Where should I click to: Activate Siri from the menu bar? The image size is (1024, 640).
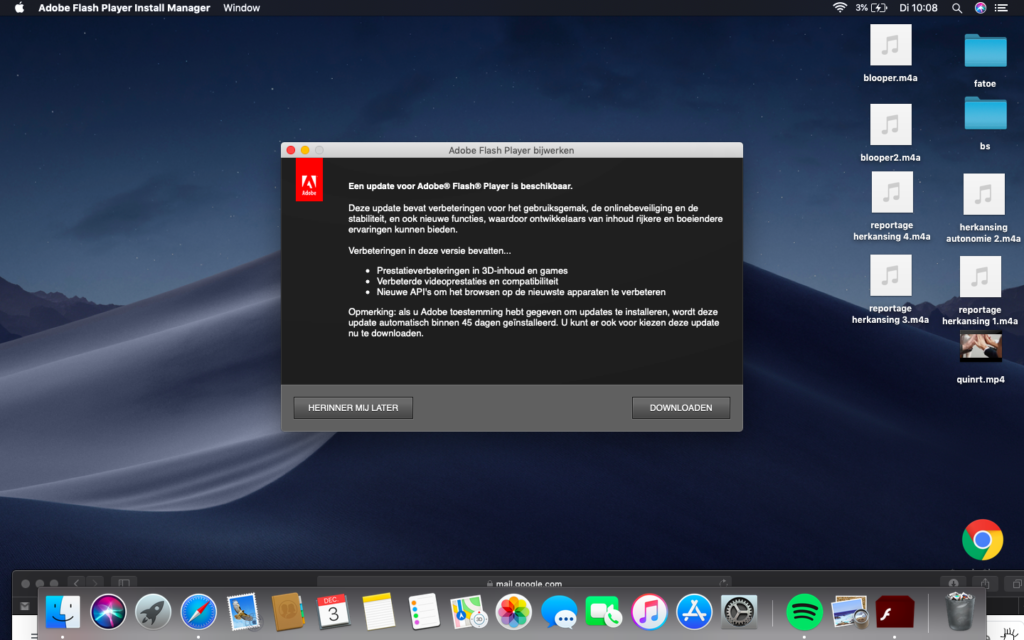pos(980,8)
